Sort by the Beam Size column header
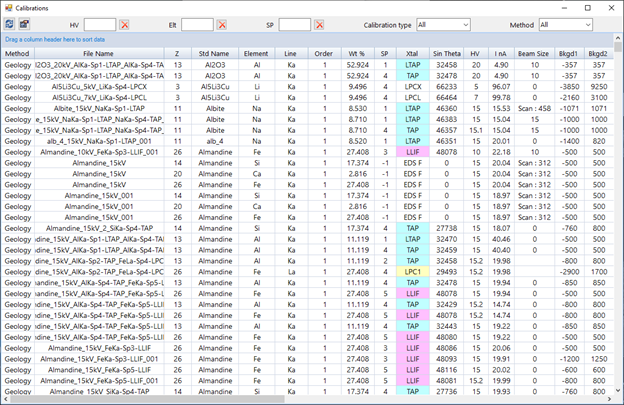This screenshot has width=624, height=405. tap(533, 53)
